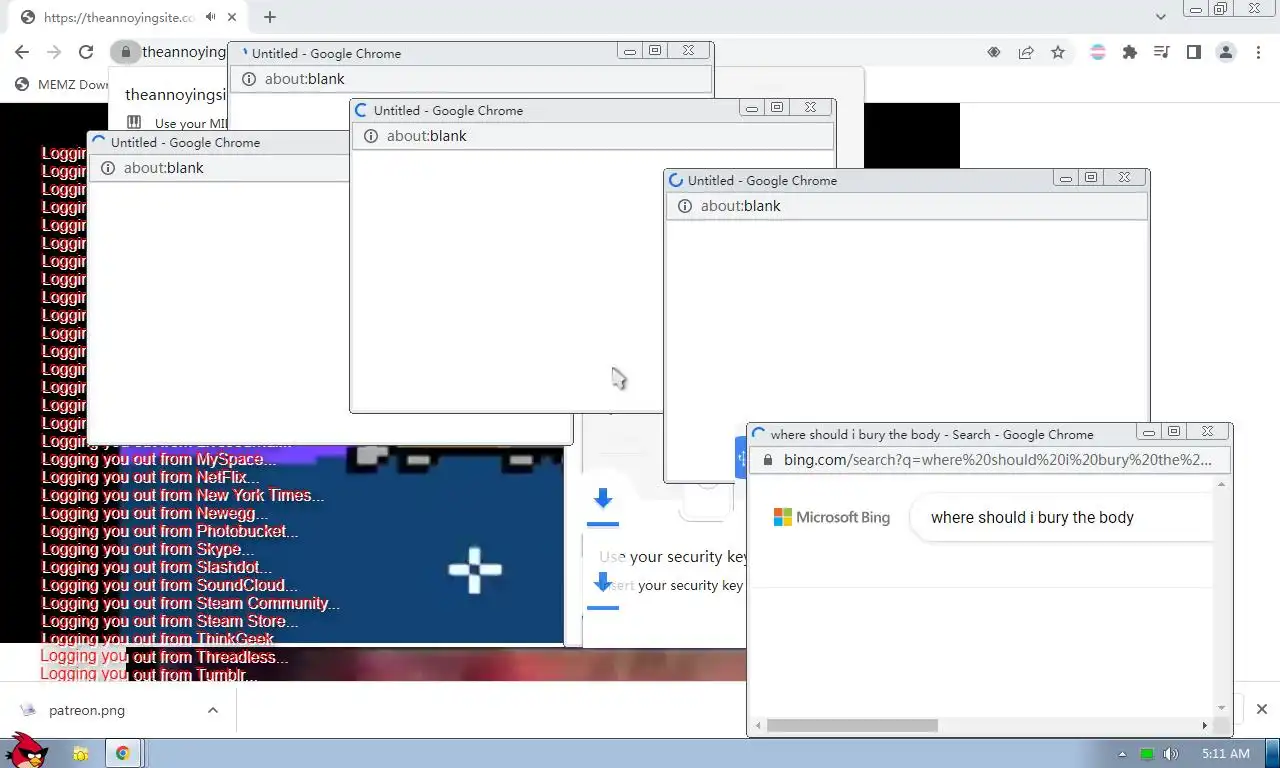Click the Bing search box with 'where should i bury the body'

click(x=1060, y=518)
